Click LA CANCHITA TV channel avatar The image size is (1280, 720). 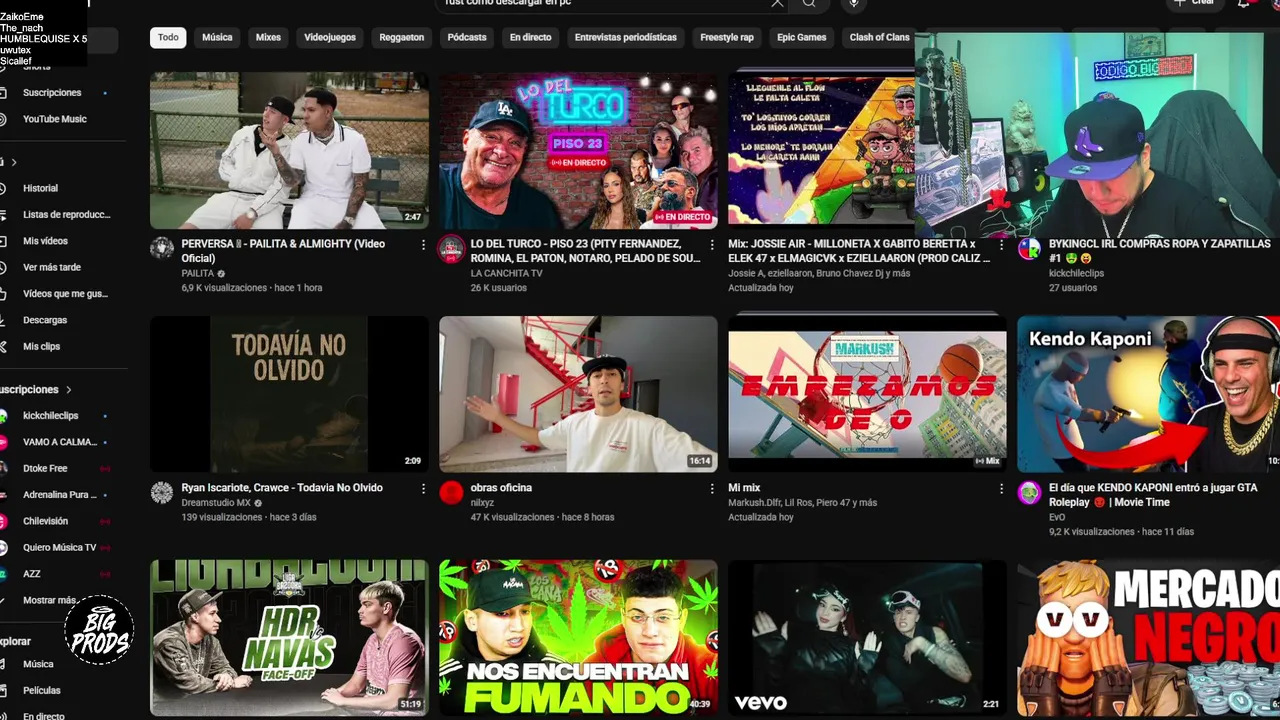(451, 249)
